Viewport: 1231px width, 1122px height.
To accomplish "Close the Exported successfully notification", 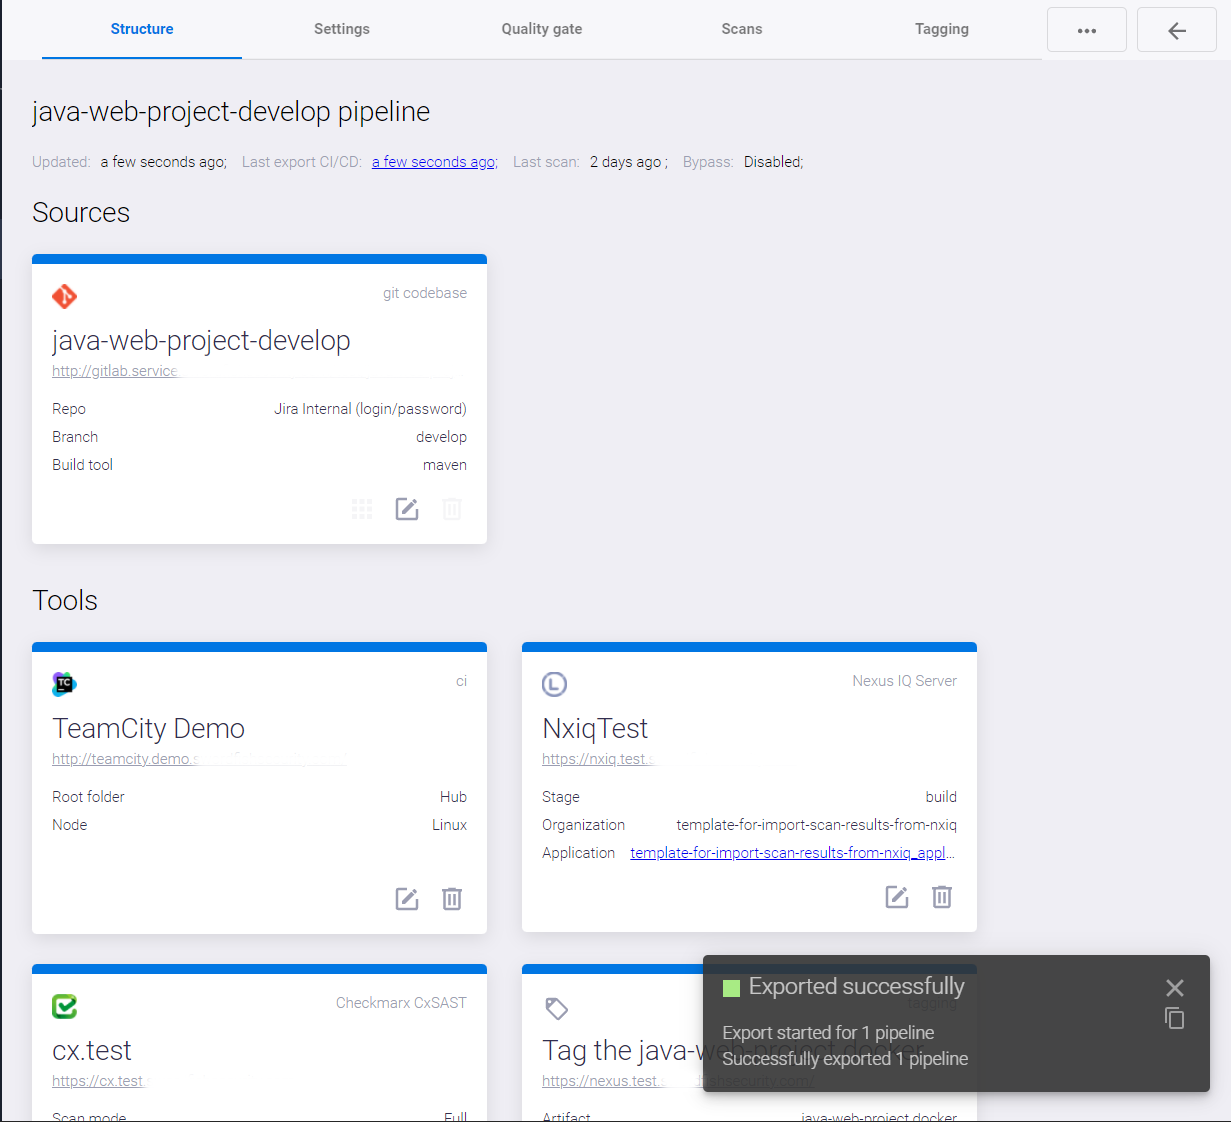I will [1175, 988].
